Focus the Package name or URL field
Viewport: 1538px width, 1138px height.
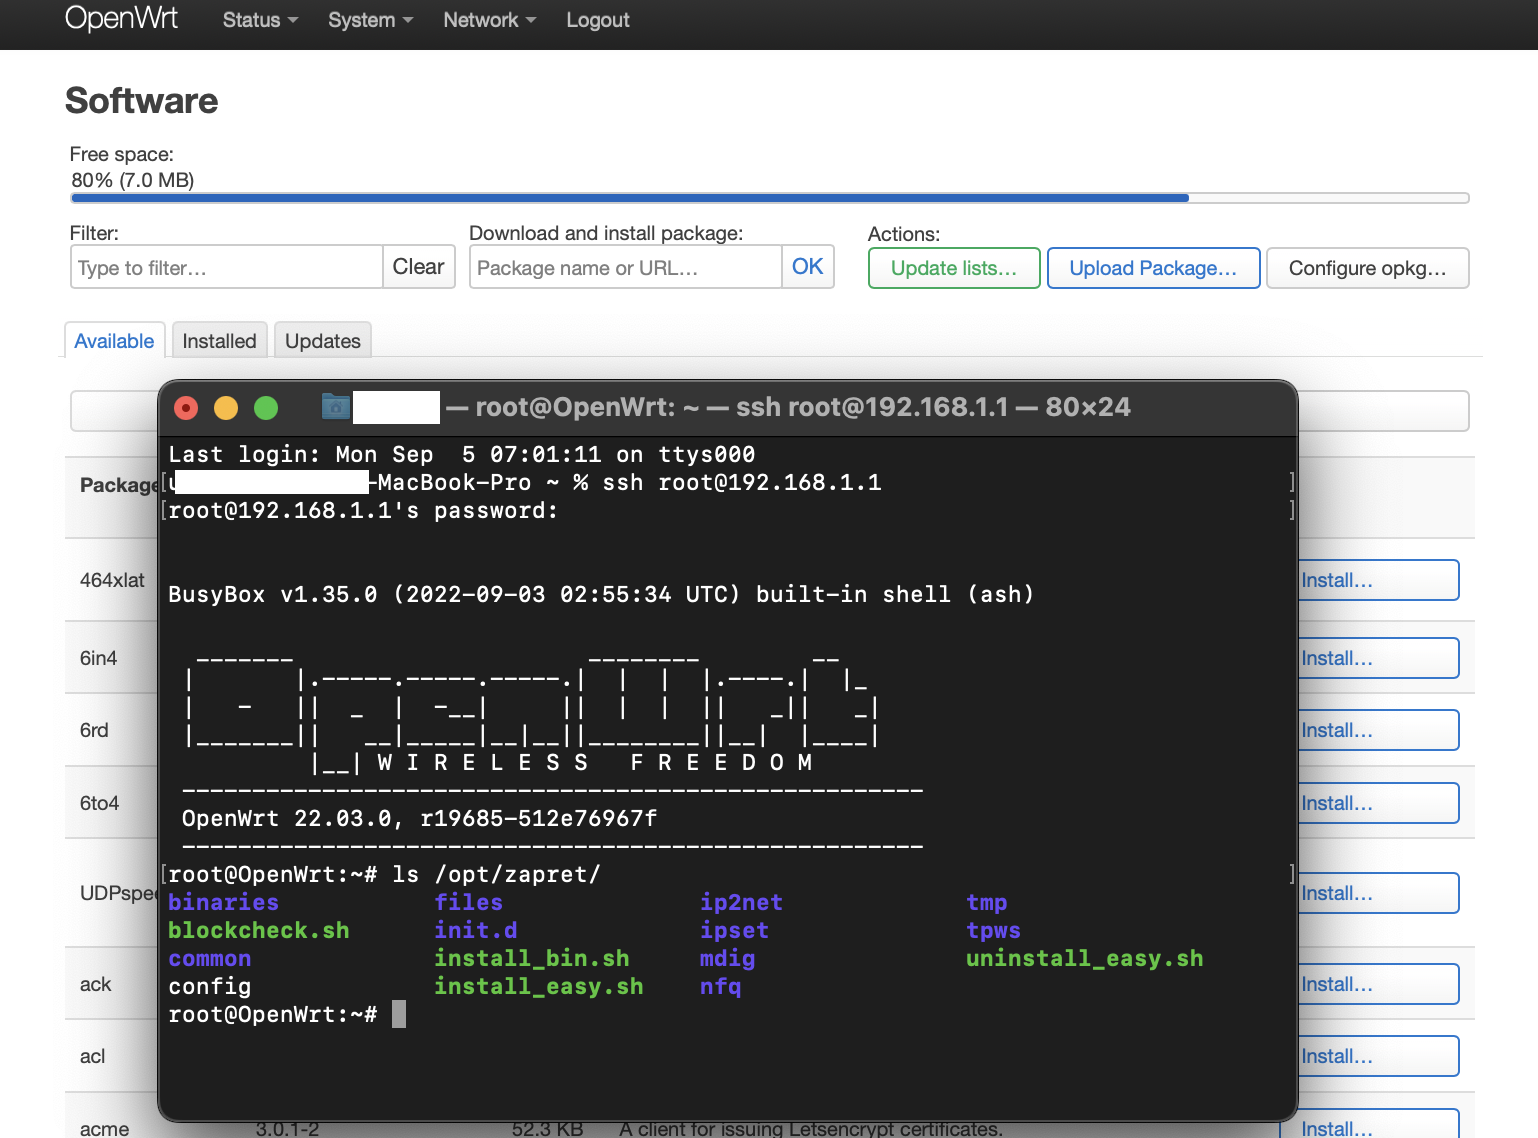click(x=625, y=268)
